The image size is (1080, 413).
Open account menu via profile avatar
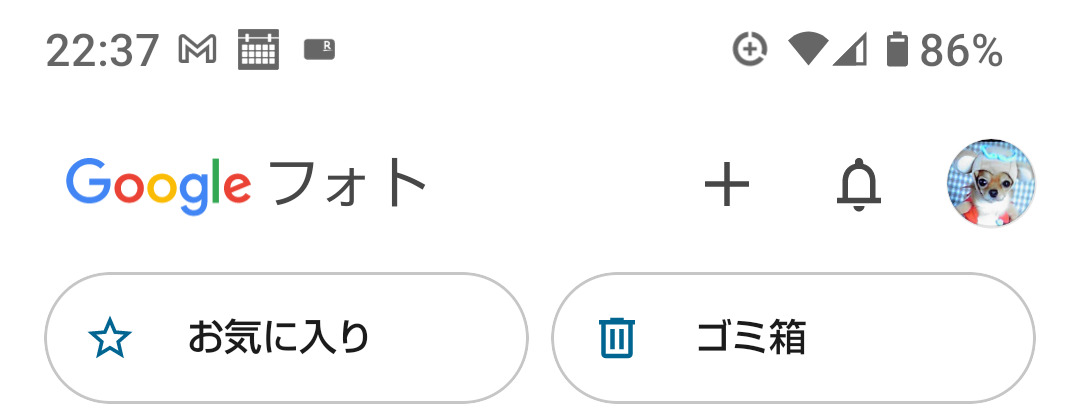990,184
